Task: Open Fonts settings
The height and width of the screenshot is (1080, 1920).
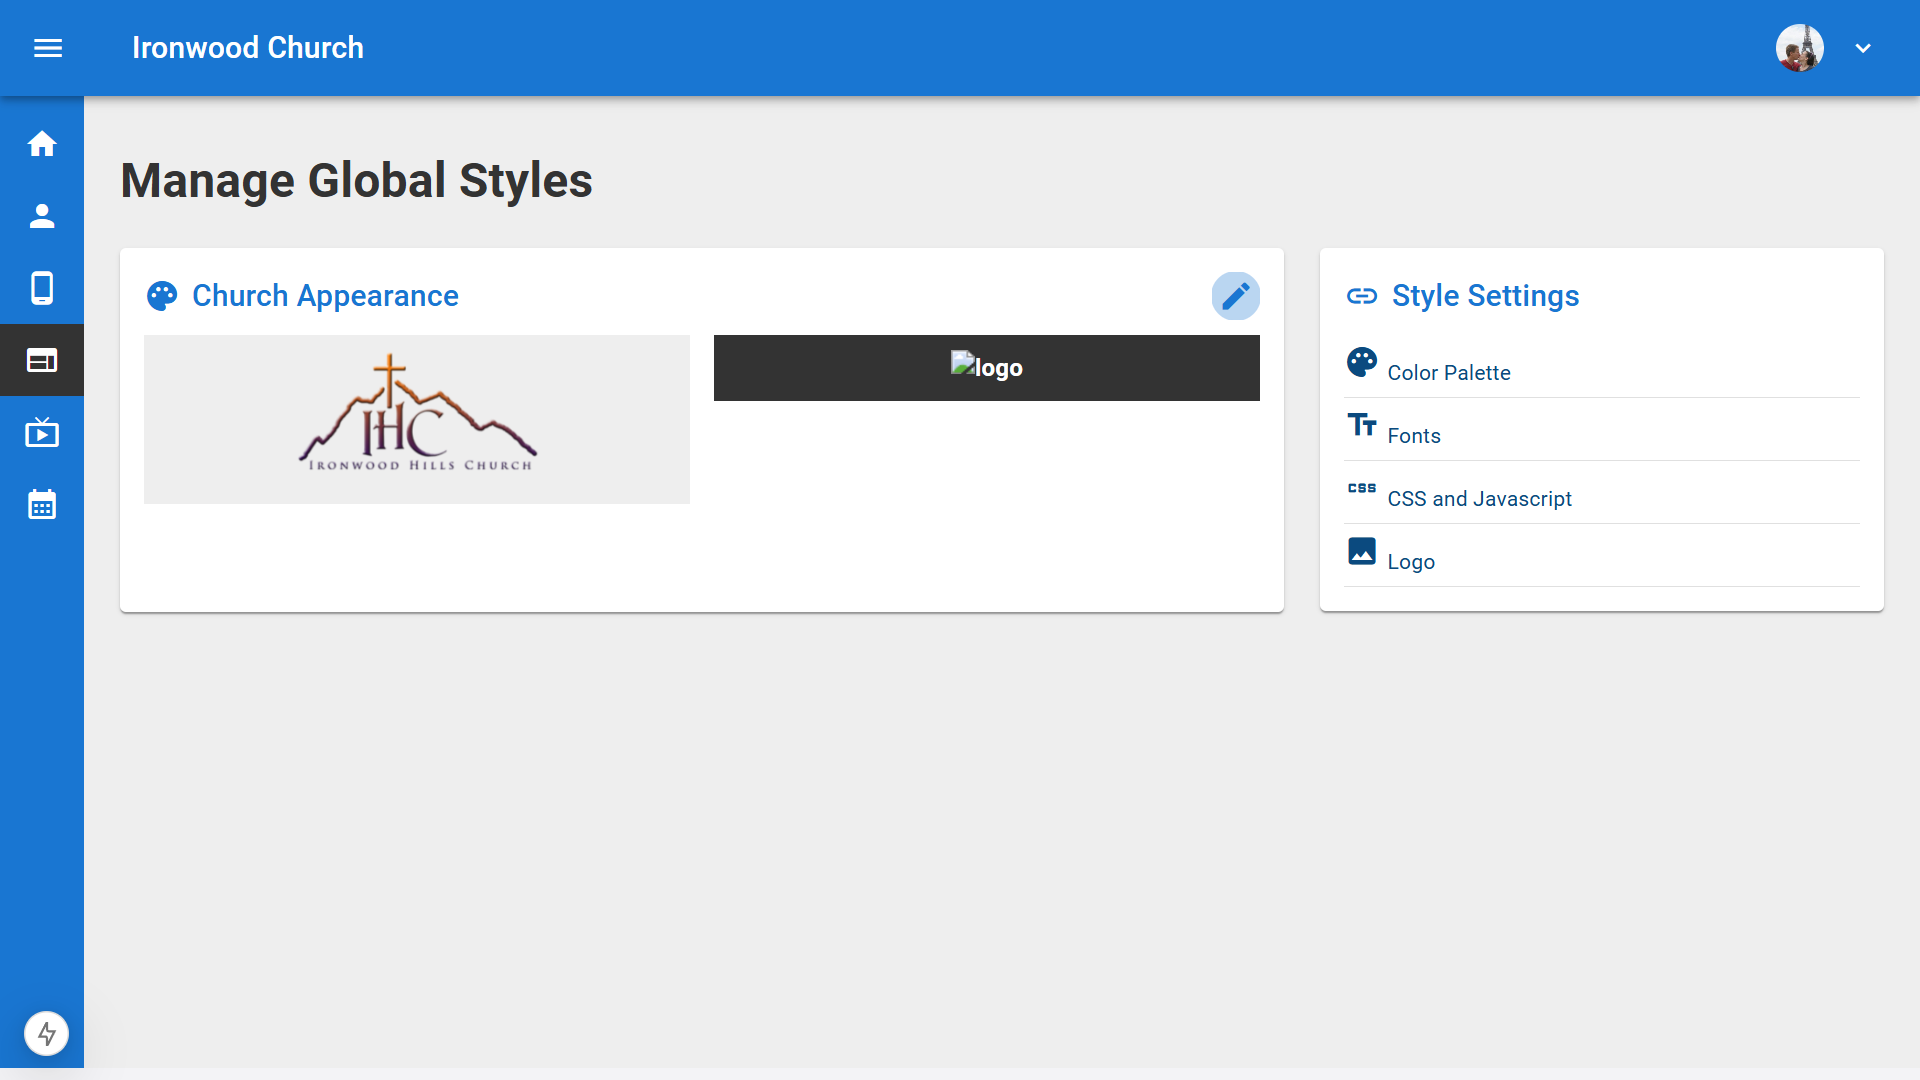Action: [x=1413, y=436]
